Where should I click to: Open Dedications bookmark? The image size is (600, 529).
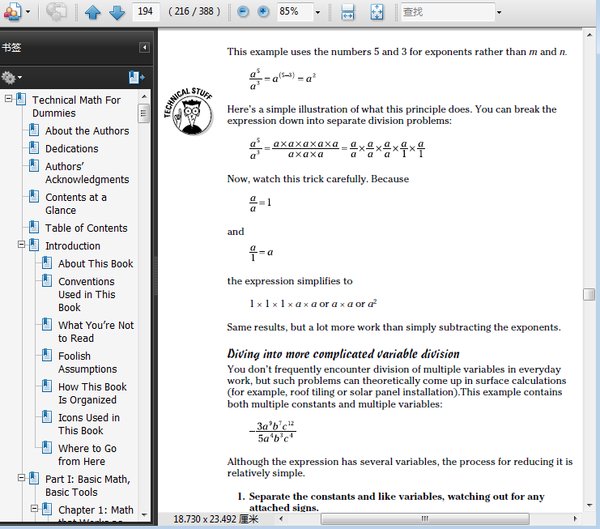(72, 149)
